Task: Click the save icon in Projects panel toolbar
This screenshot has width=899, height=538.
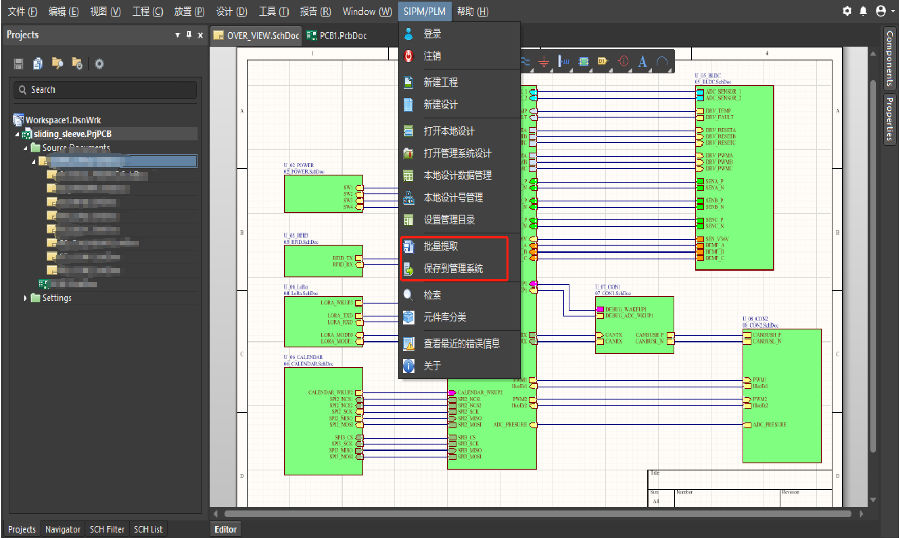Action: 19,64
